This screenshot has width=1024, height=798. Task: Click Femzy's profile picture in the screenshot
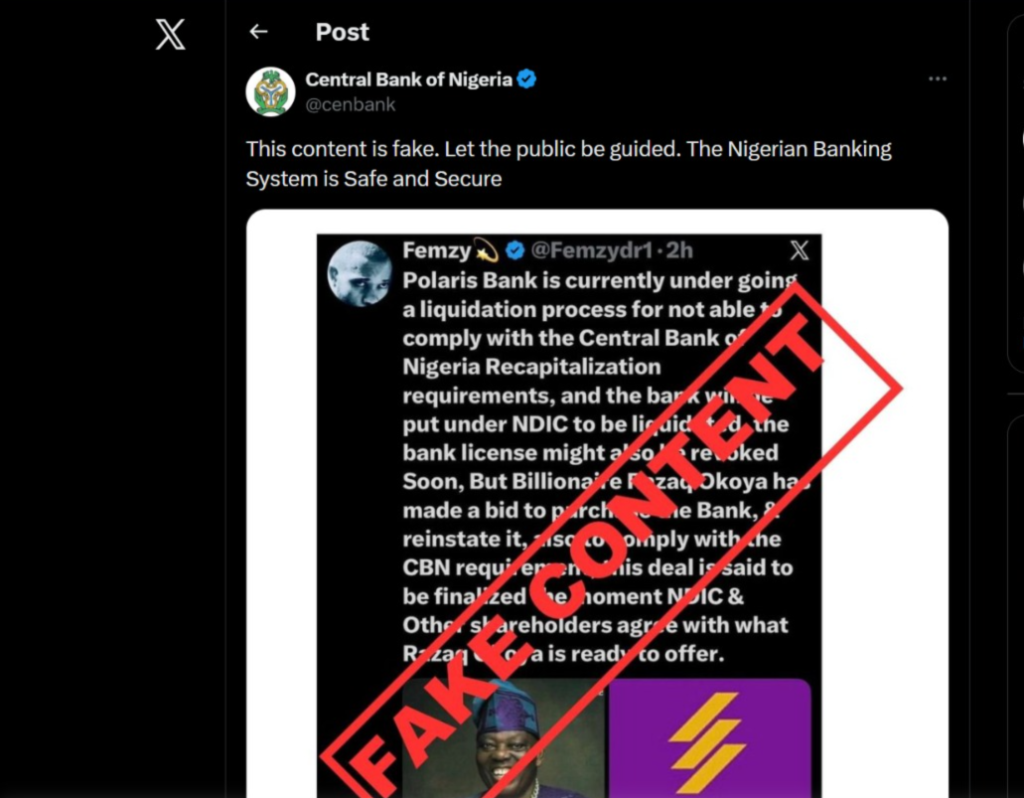click(x=360, y=273)
